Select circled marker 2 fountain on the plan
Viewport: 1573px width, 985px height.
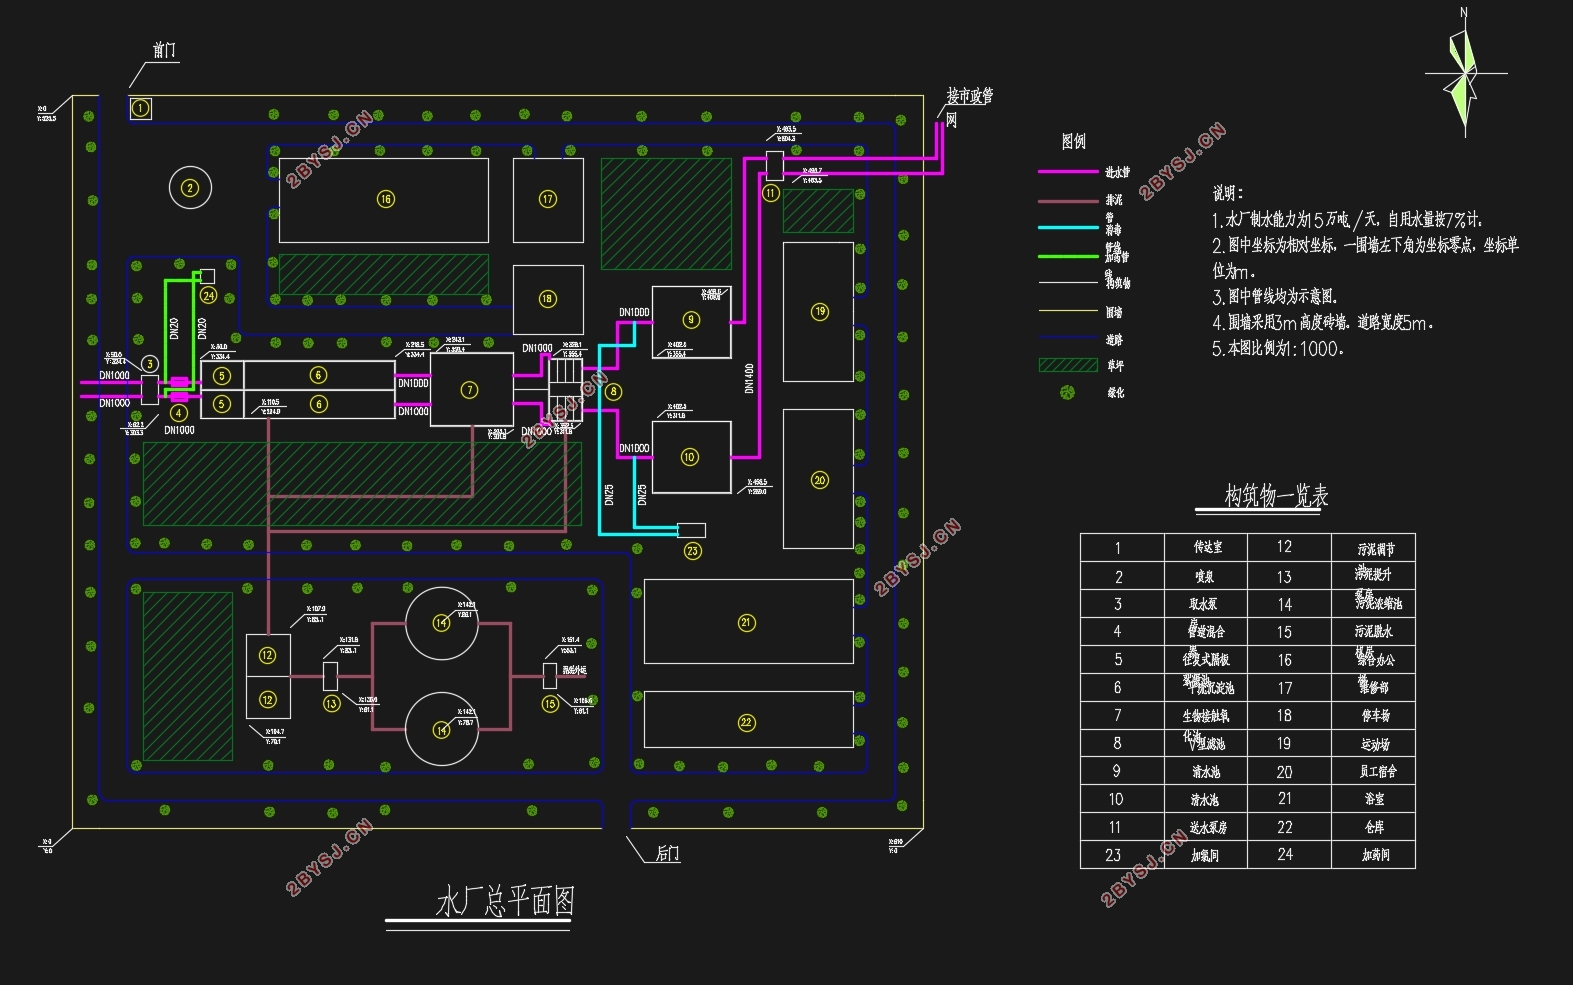tap(190, 187)
